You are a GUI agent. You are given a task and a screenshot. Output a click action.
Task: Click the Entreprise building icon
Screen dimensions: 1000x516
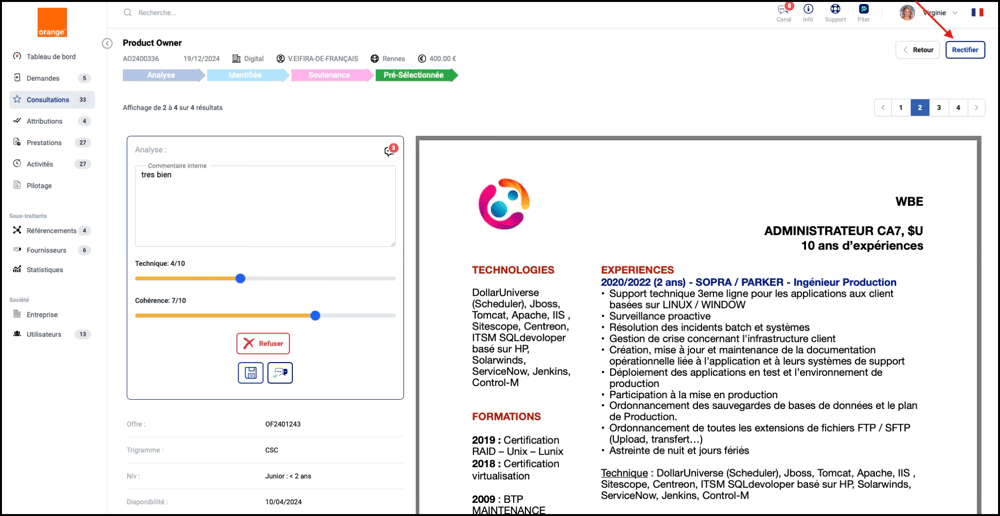pos(17,314)
